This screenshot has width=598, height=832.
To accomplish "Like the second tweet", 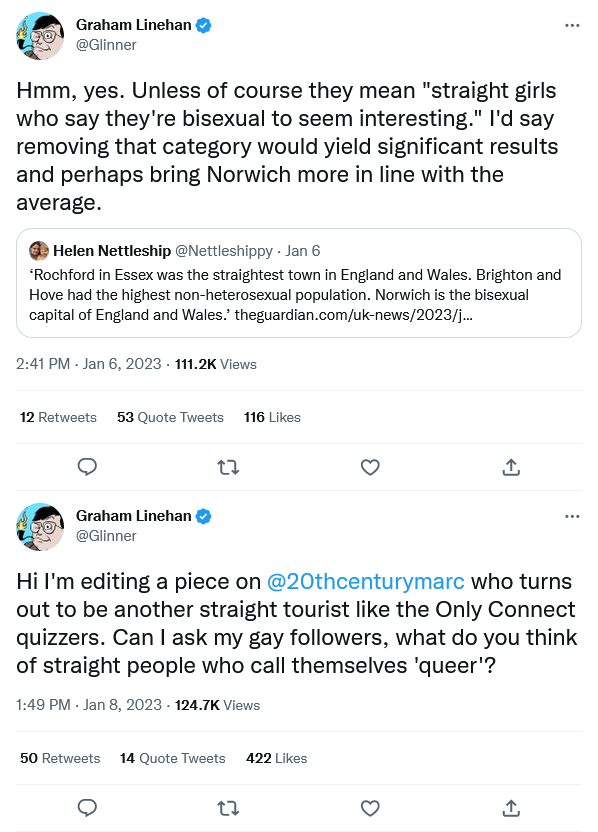I will pyautogui.click(x=370, y=808).
